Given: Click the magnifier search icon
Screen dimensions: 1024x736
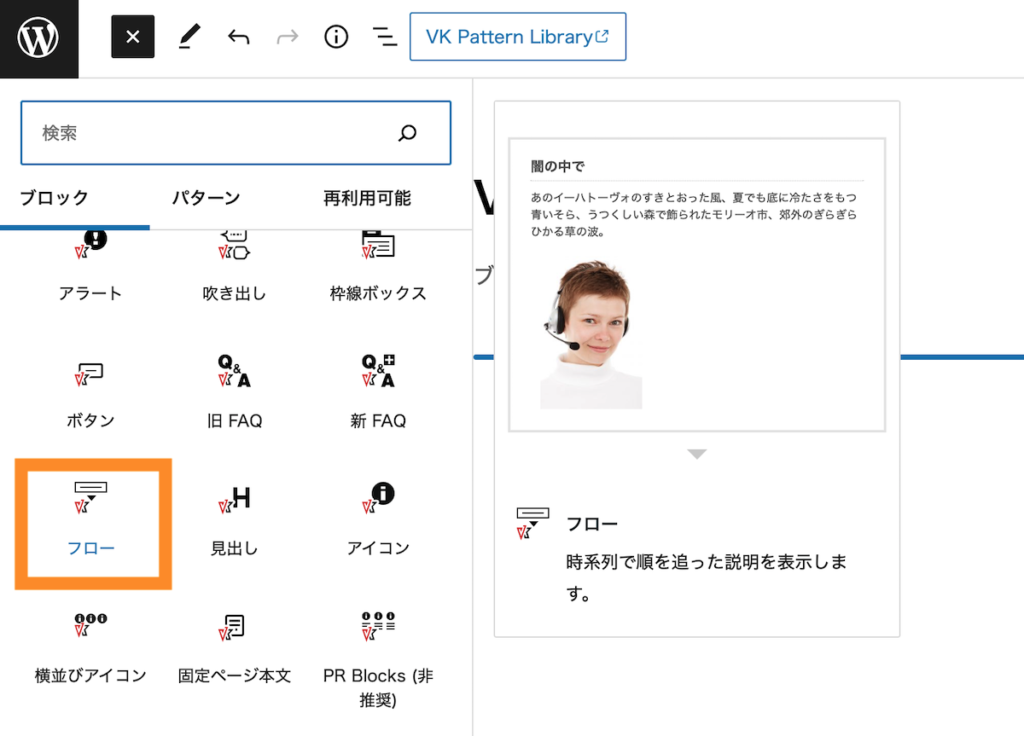Looking at the screenshot, I should pyautogui.click(x=407, y=133).
